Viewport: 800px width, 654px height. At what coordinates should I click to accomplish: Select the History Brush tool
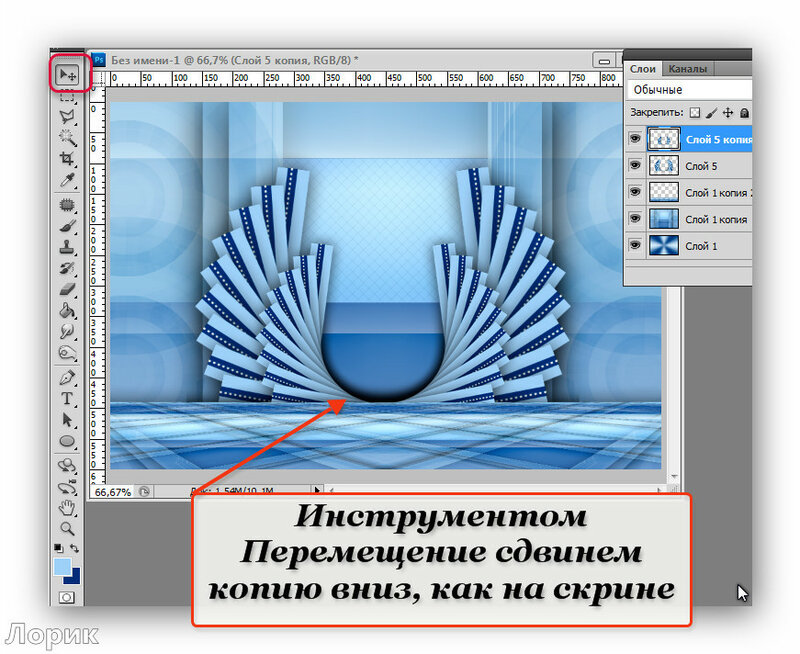(67, 268)
